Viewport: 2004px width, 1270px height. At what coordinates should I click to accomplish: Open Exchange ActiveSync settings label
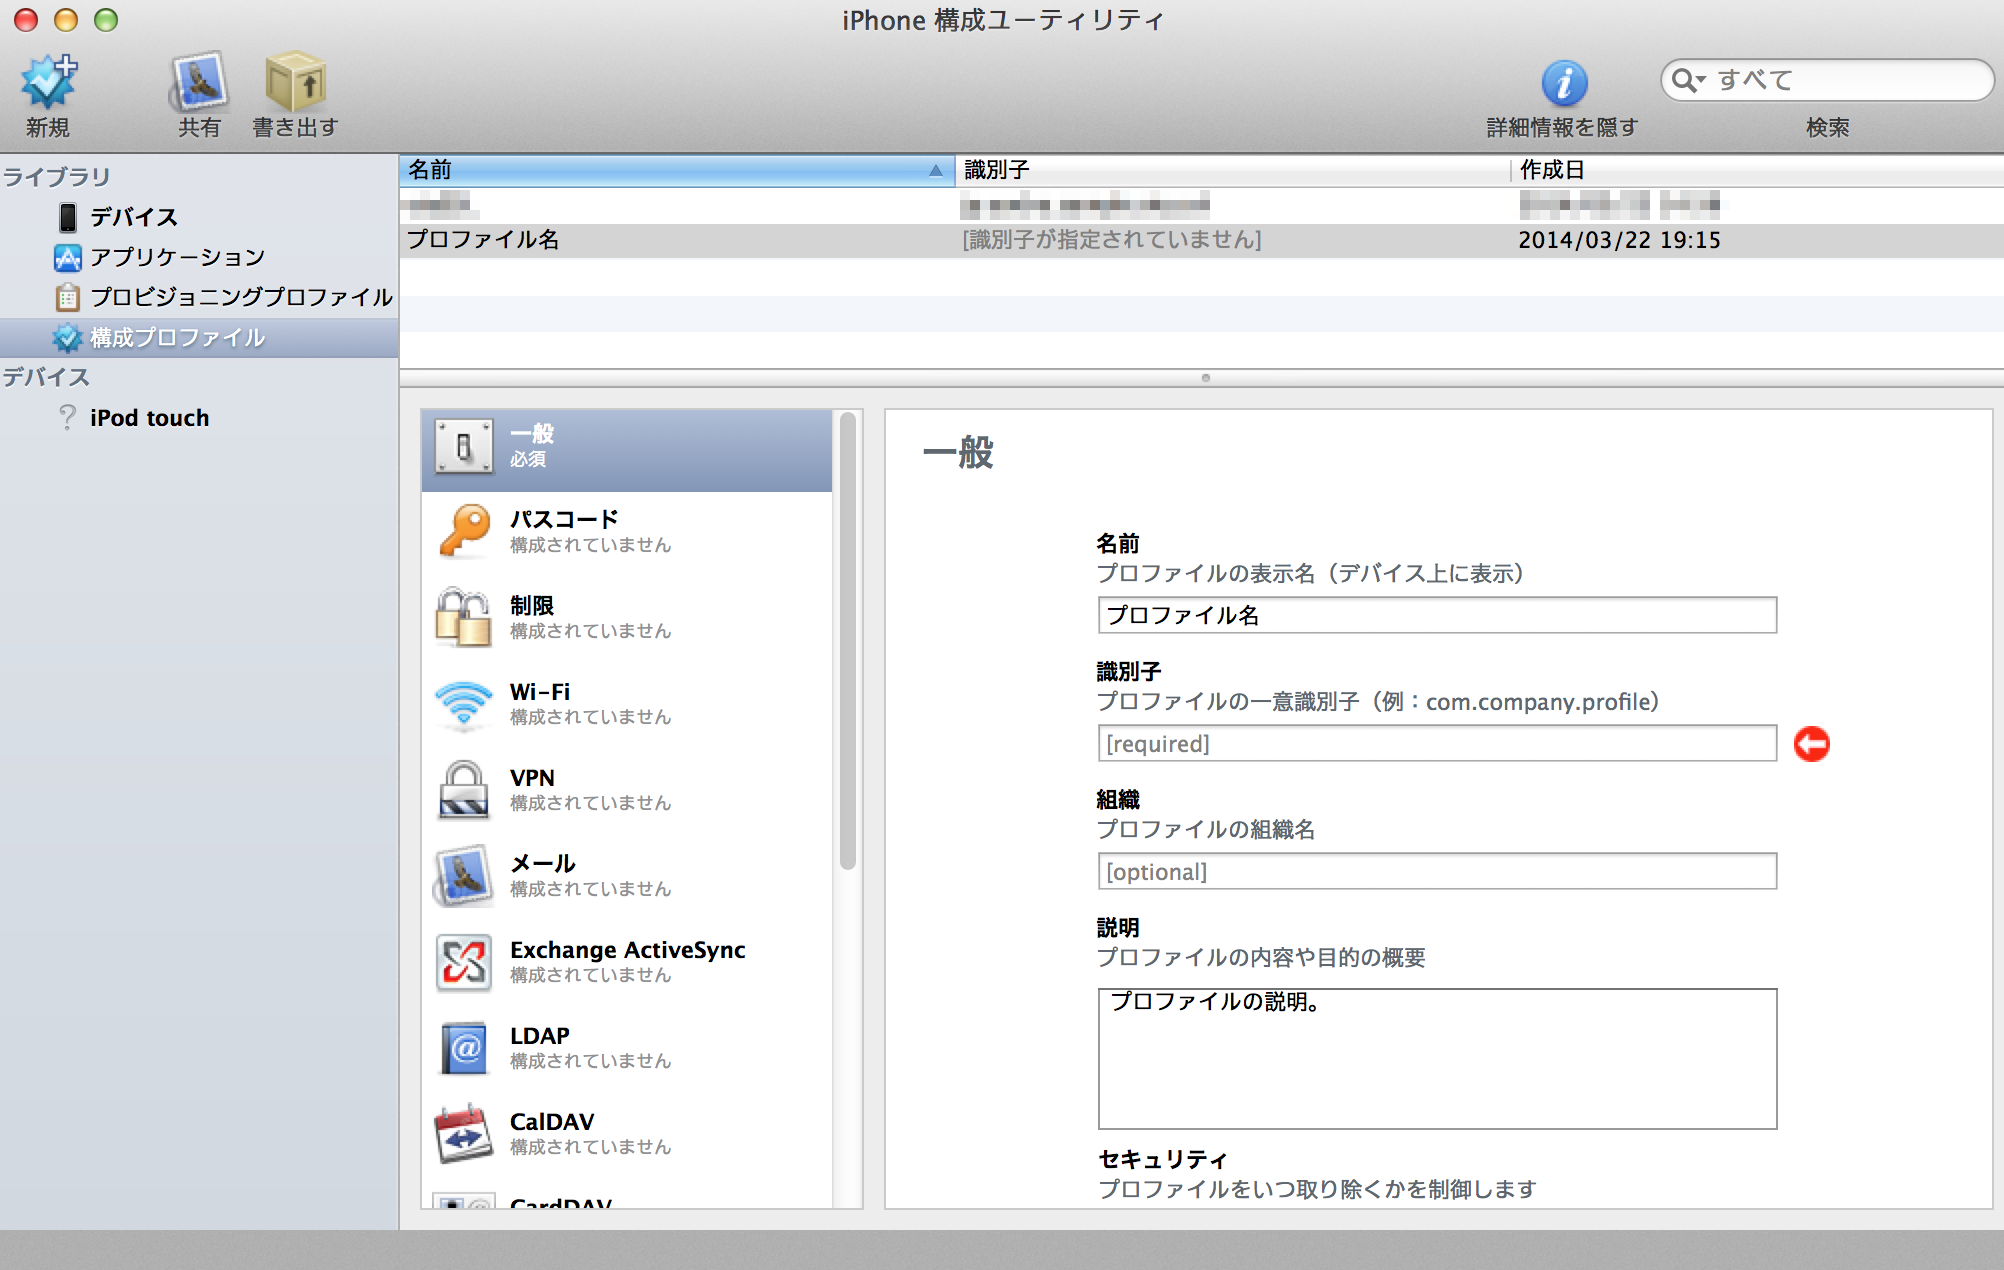627,950
